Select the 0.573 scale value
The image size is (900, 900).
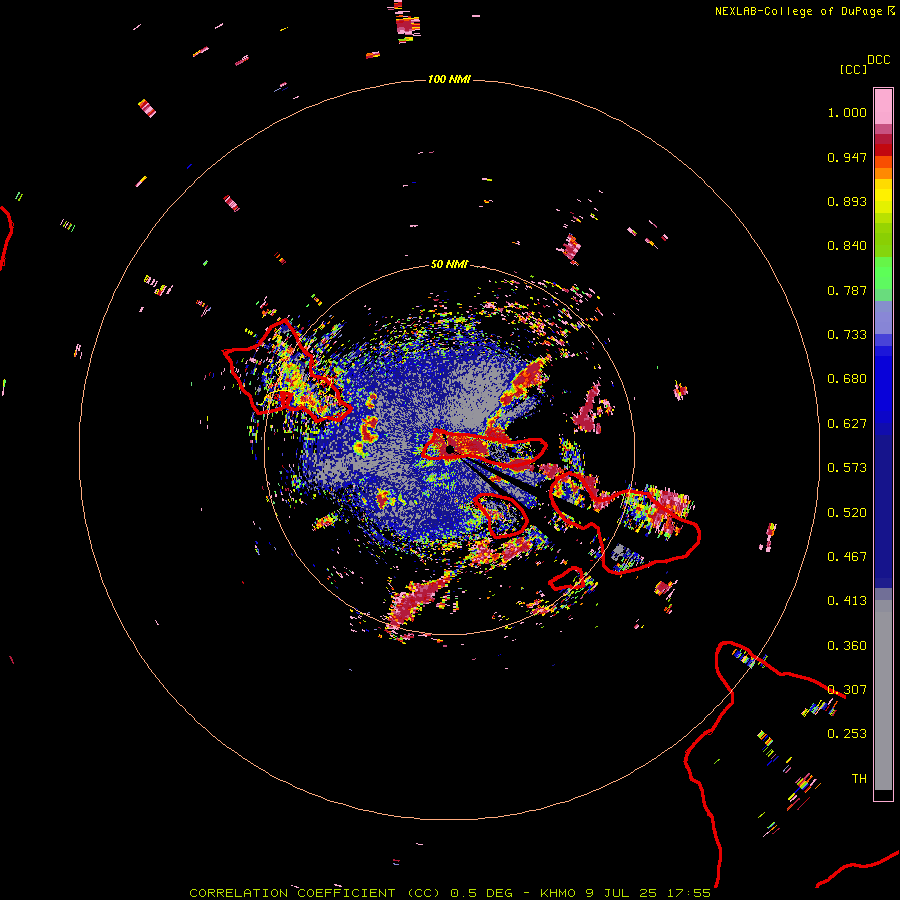847,468
